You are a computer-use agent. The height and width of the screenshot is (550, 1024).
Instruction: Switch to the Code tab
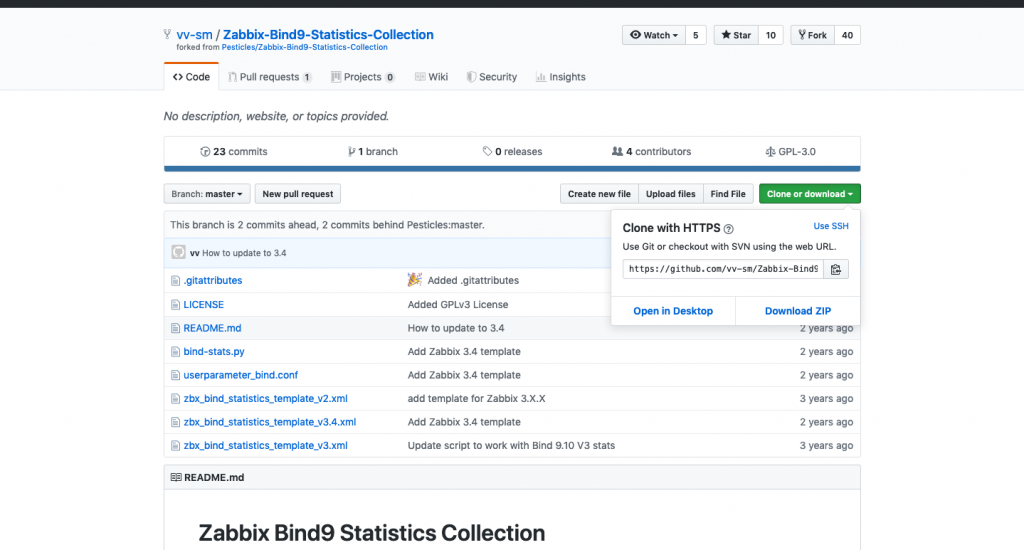[191, 77]
